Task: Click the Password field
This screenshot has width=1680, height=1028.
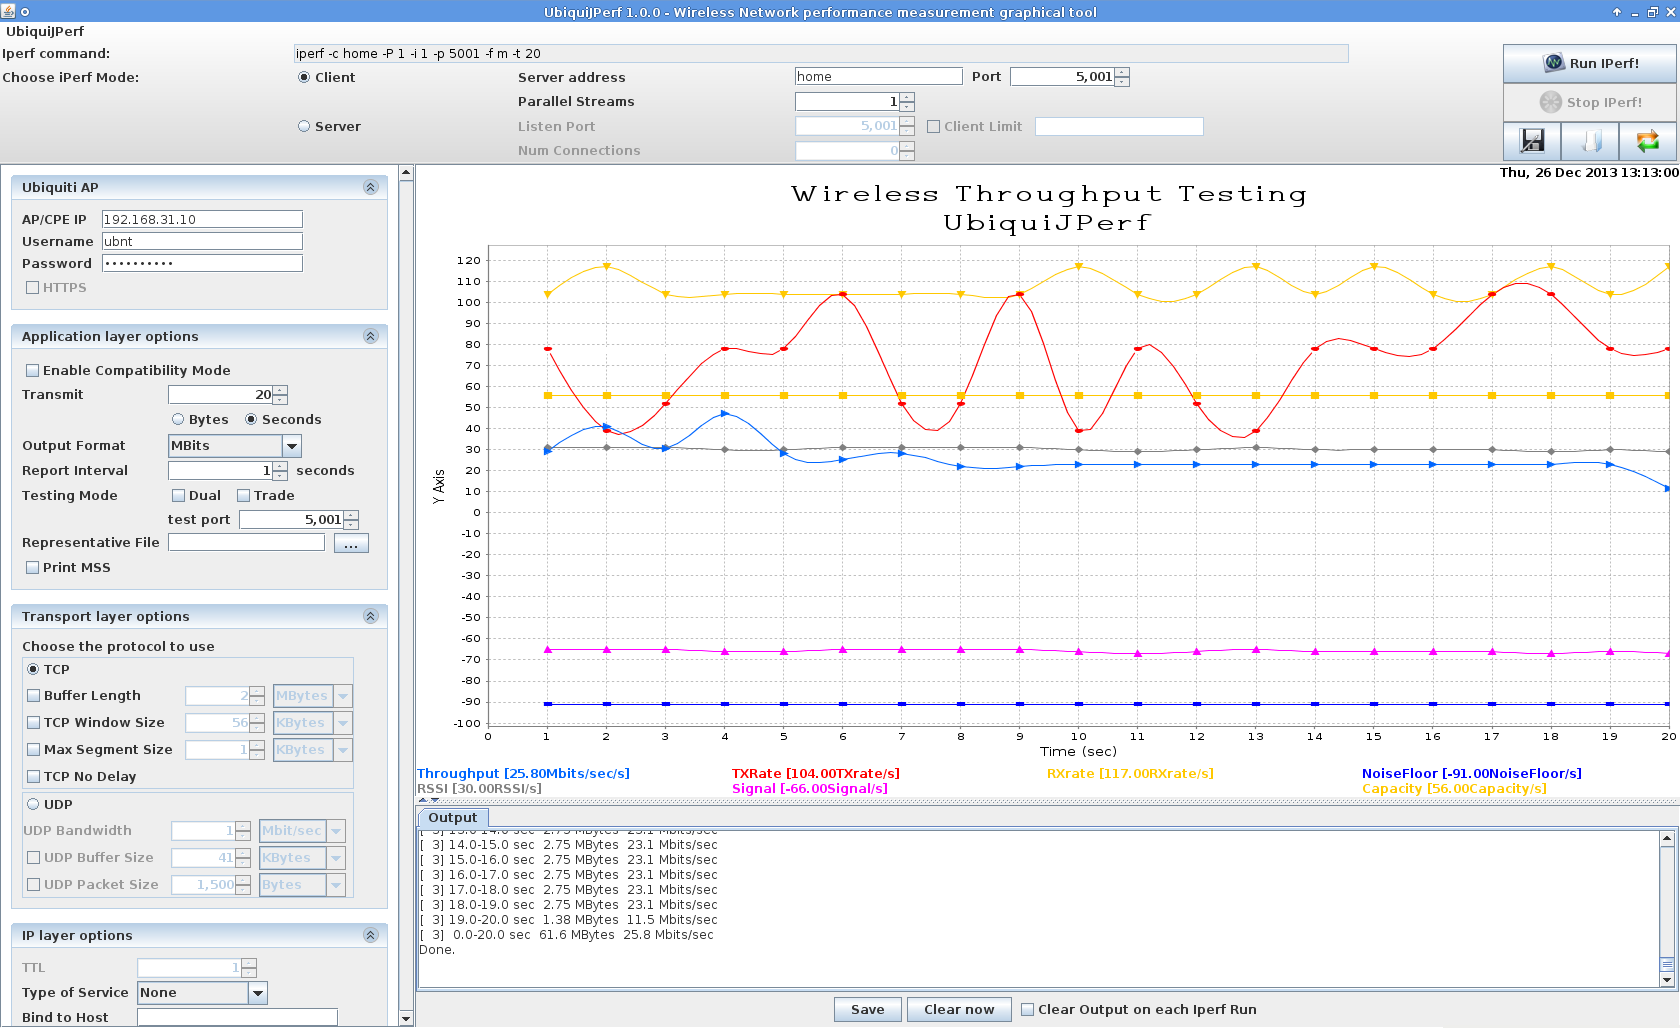Action: tap(202, 263)
